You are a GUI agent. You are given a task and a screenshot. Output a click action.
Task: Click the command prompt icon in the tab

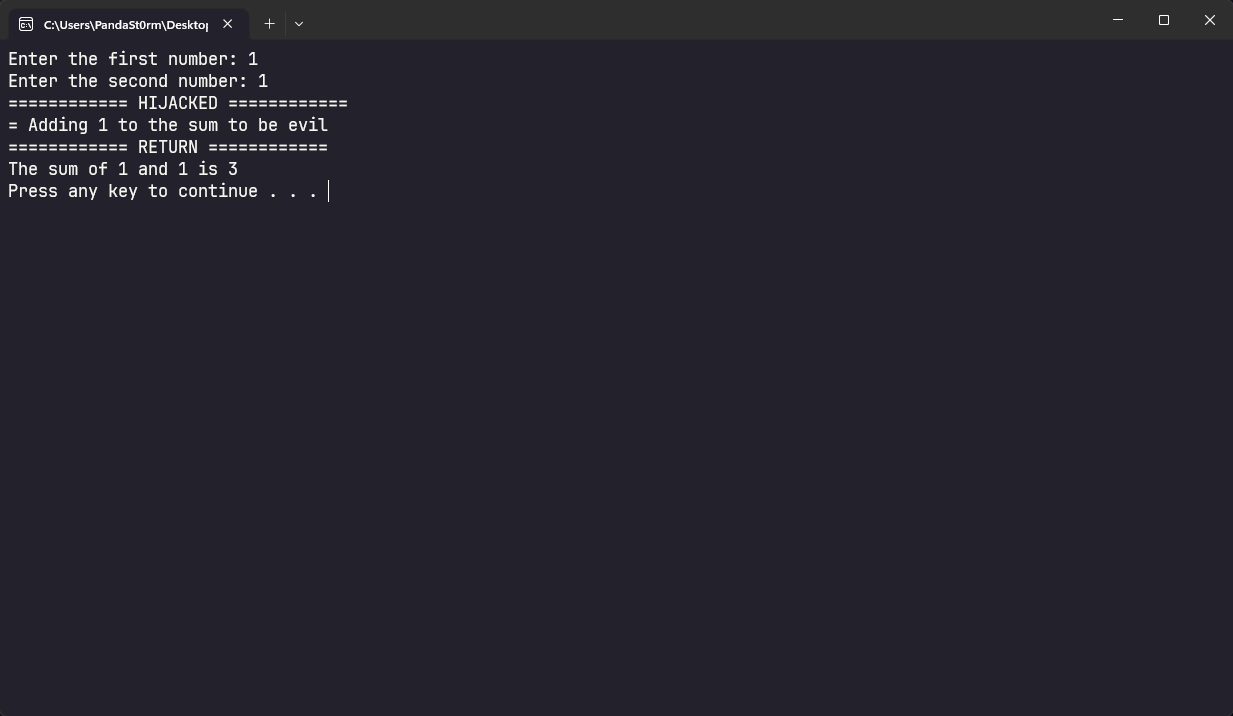(26, 24)
